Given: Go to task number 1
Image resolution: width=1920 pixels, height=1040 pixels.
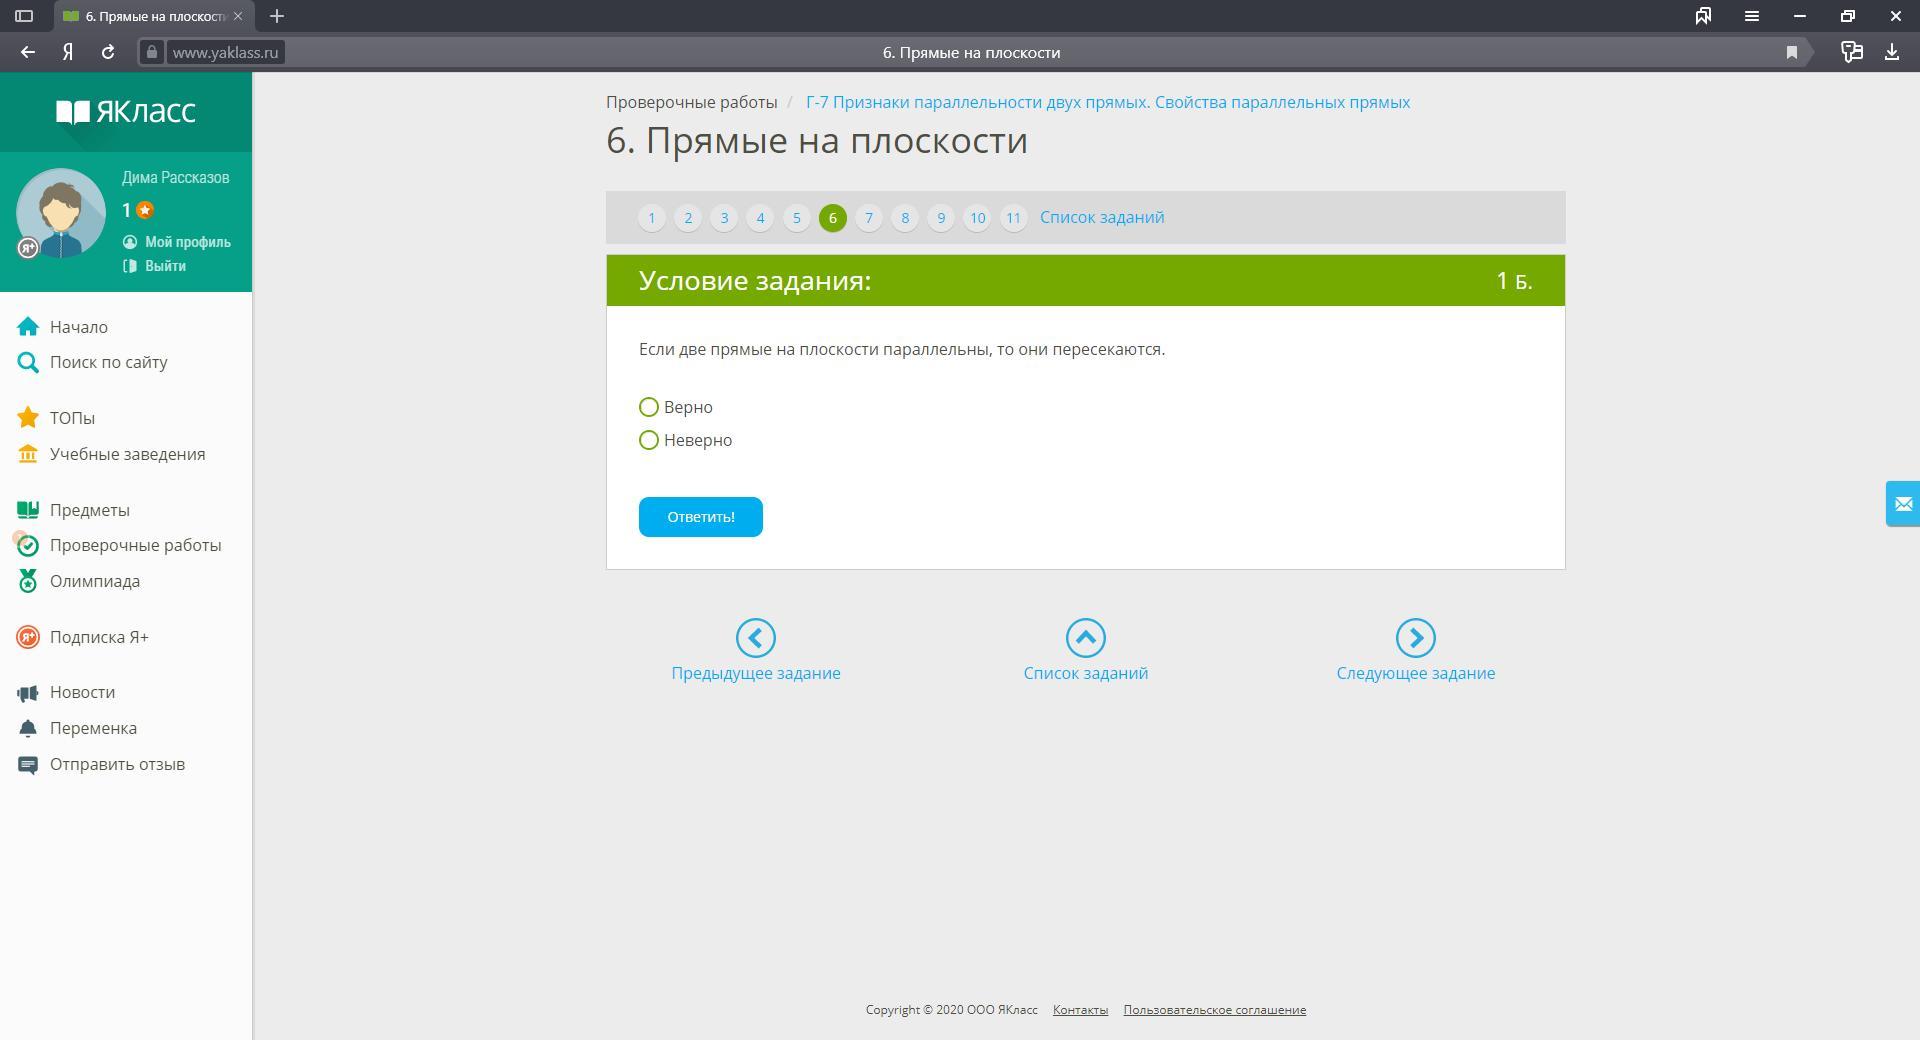Looking at the screenshot, I should tap(652, 218).
